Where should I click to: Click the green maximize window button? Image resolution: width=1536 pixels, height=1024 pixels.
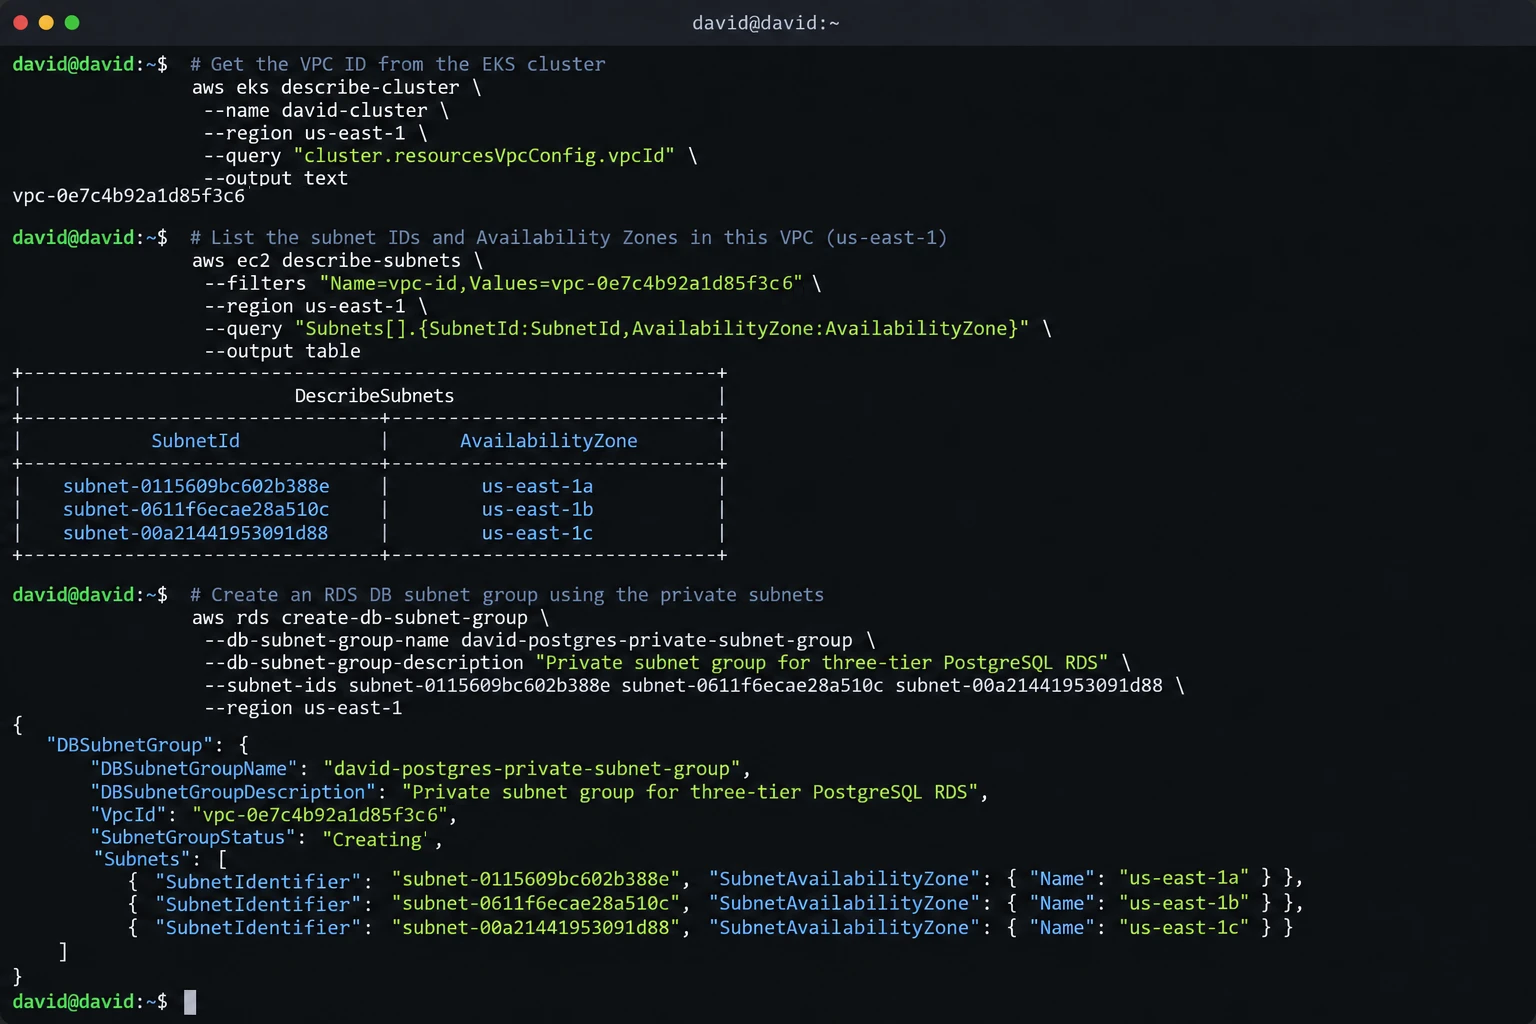click(x=72, y=22)
